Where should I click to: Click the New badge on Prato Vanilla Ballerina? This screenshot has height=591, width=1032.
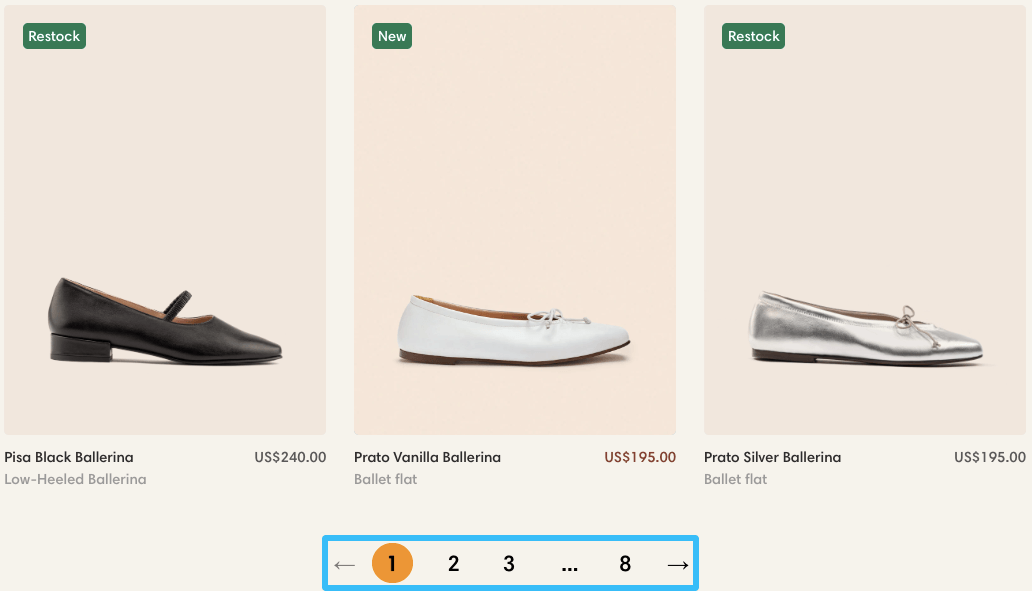(391, 36)
